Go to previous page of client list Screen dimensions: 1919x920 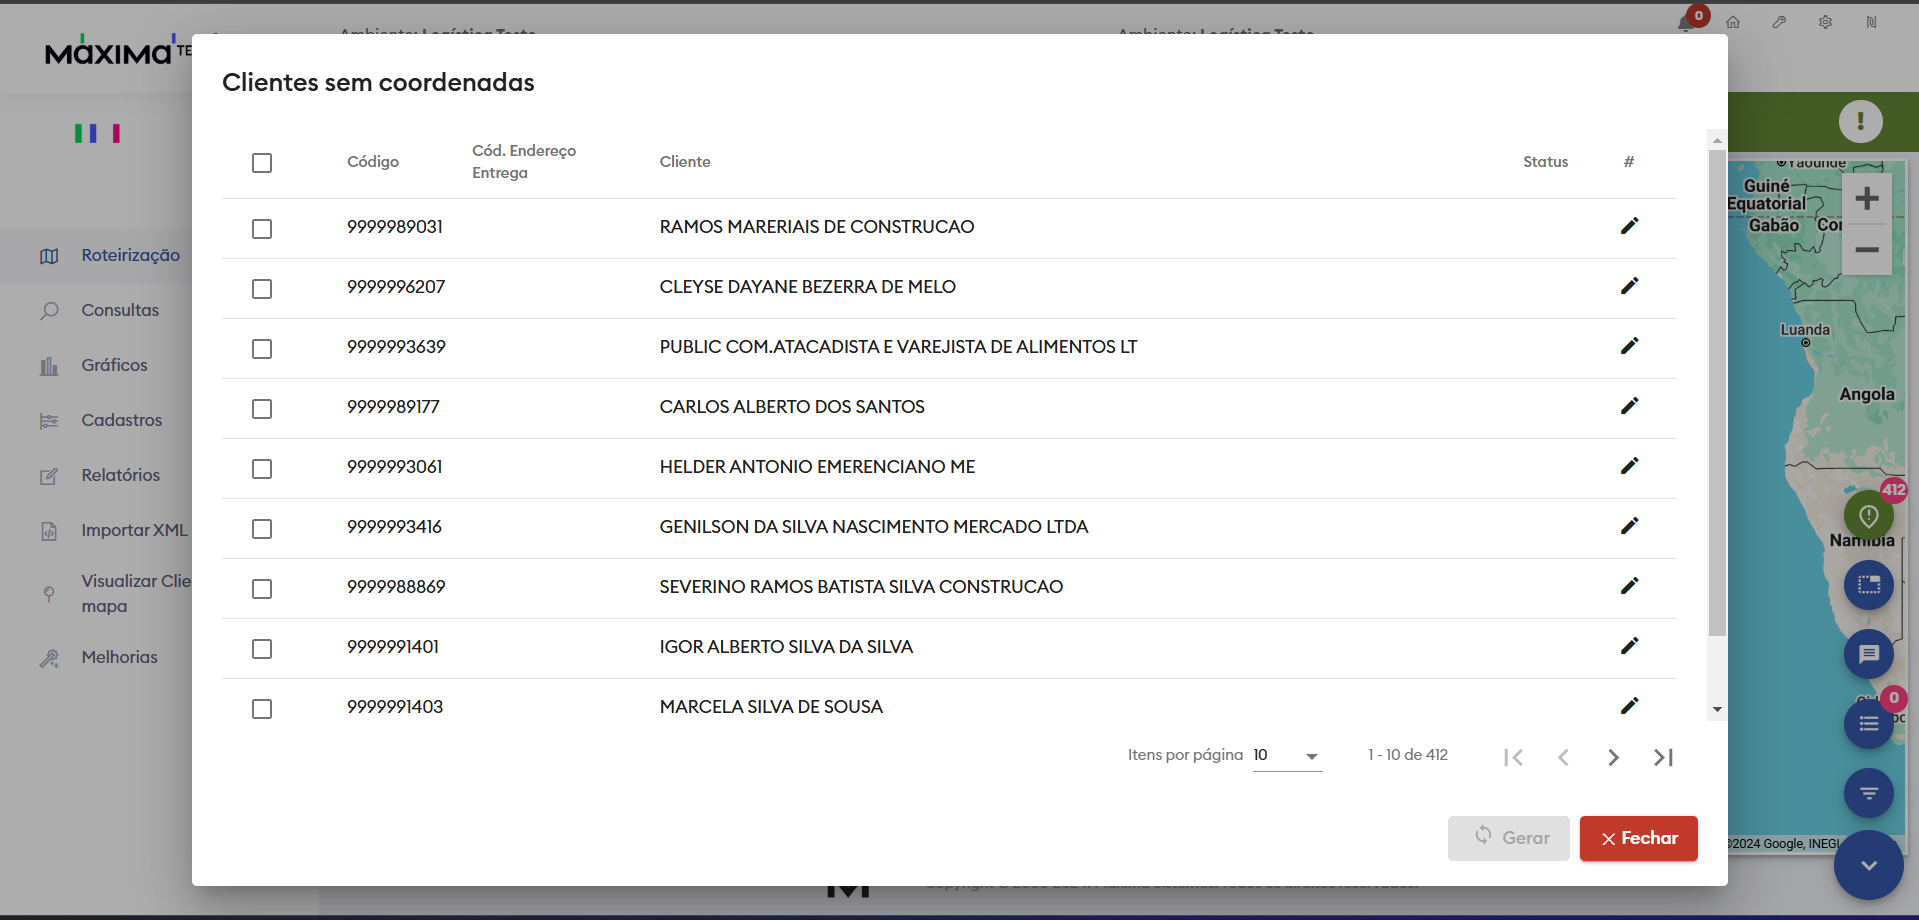click(1563, 757)
